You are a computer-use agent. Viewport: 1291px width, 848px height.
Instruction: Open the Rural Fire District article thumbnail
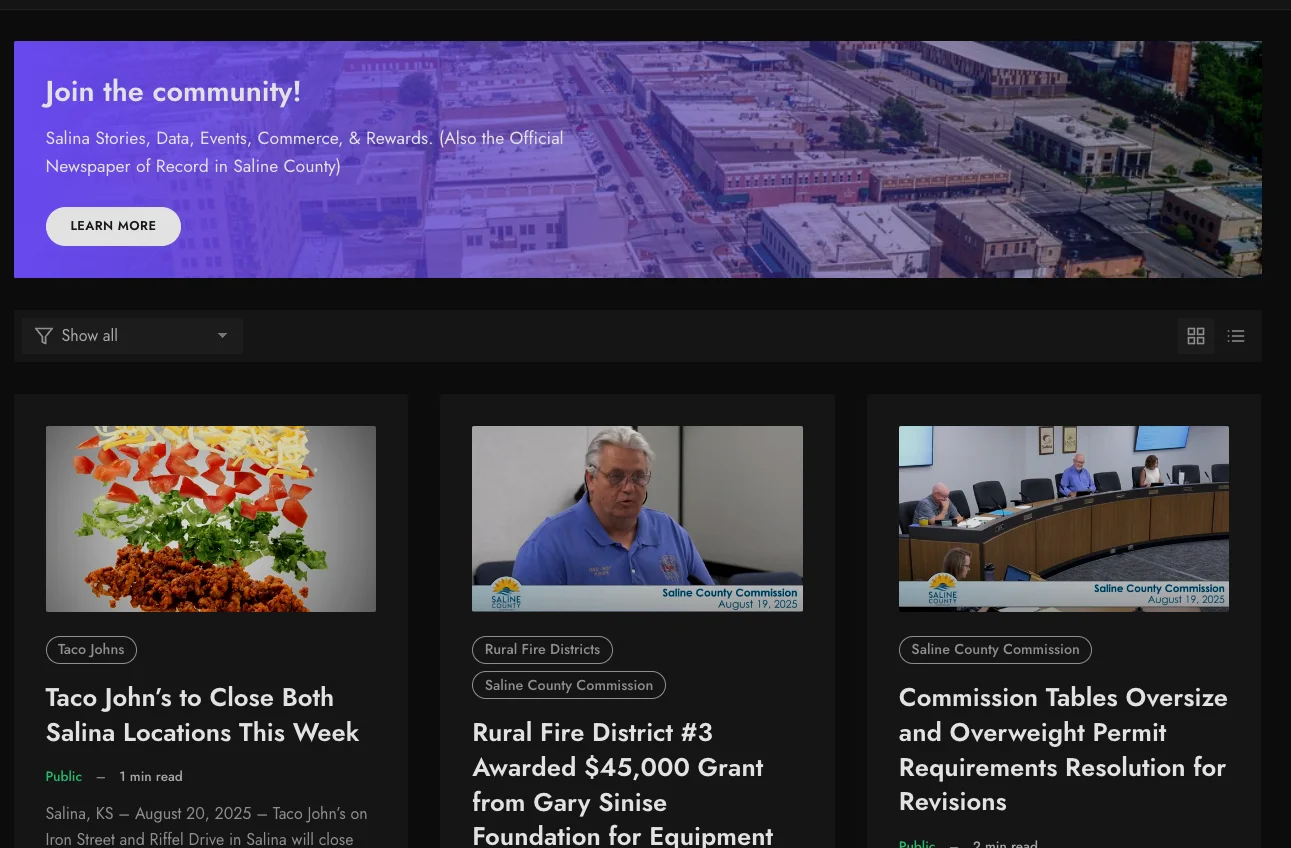pyautogui.click(x=637, y=519)
